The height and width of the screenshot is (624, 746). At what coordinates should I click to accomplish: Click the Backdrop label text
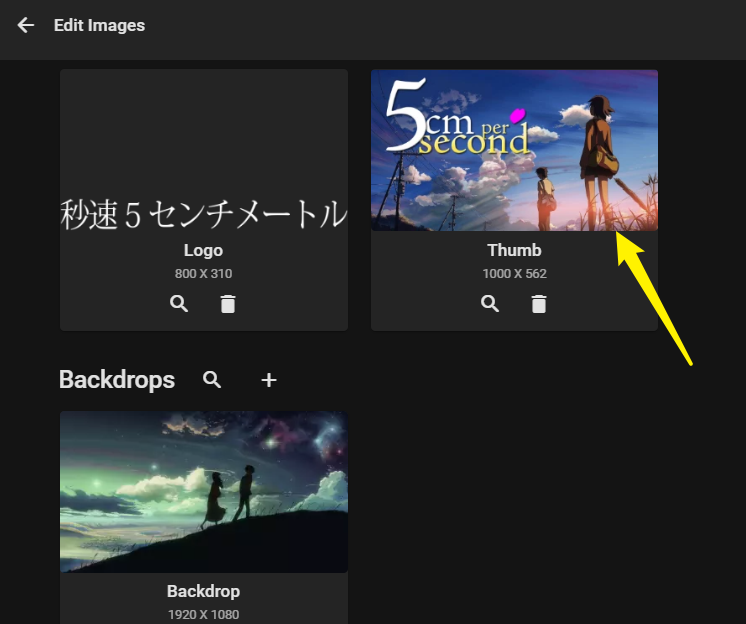[x=203, y=591]
